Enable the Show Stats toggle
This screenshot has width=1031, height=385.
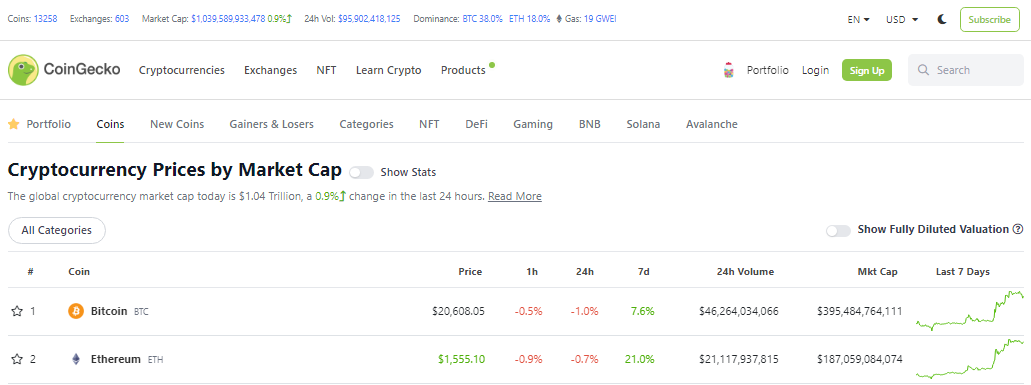(361, 172)
